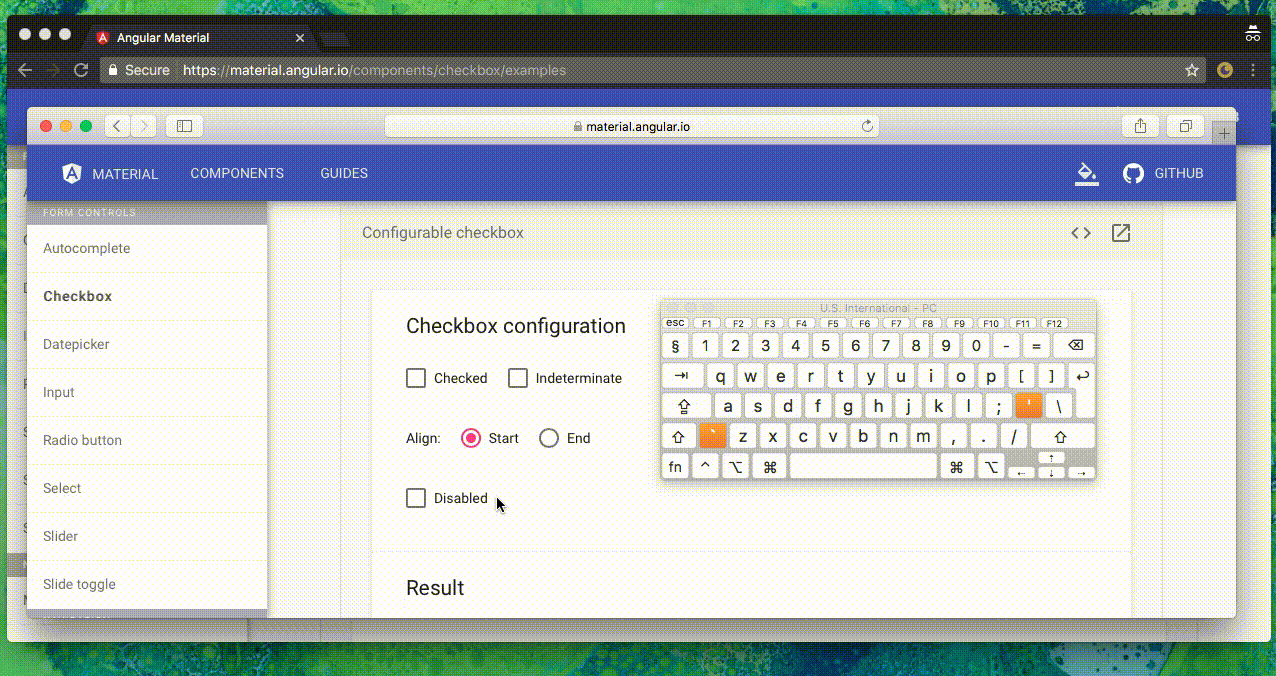The image size is (1276, 676).
Task: Click Configurable checkbox title text
Action: pos(443,233)
